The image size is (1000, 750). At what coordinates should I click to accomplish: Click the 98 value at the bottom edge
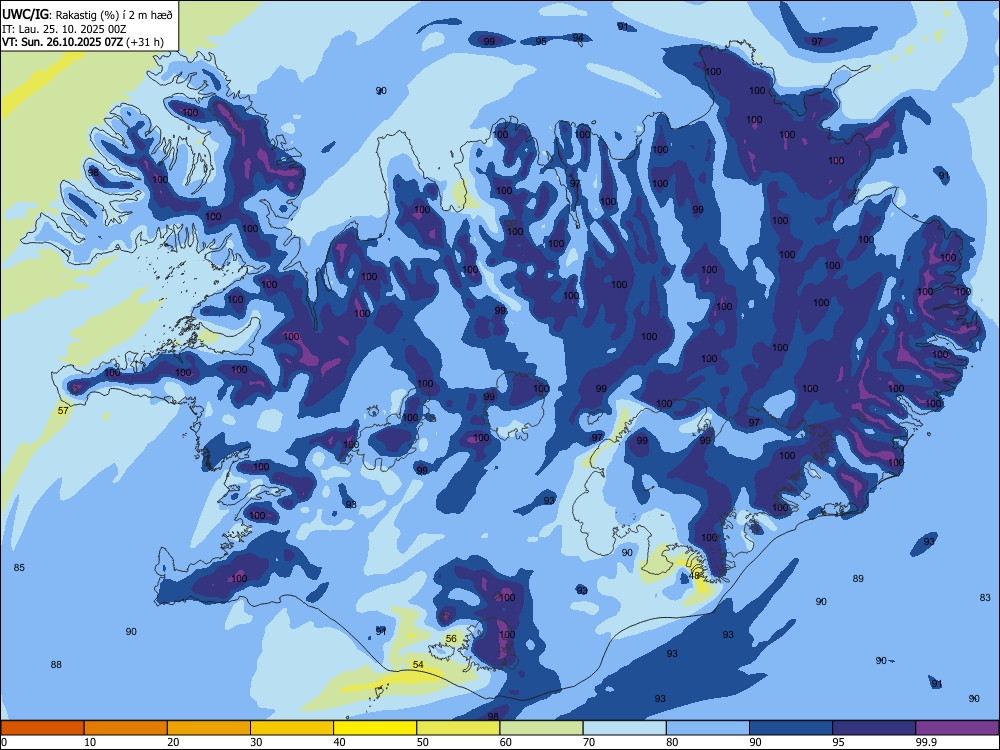click(x=492, y=716)
